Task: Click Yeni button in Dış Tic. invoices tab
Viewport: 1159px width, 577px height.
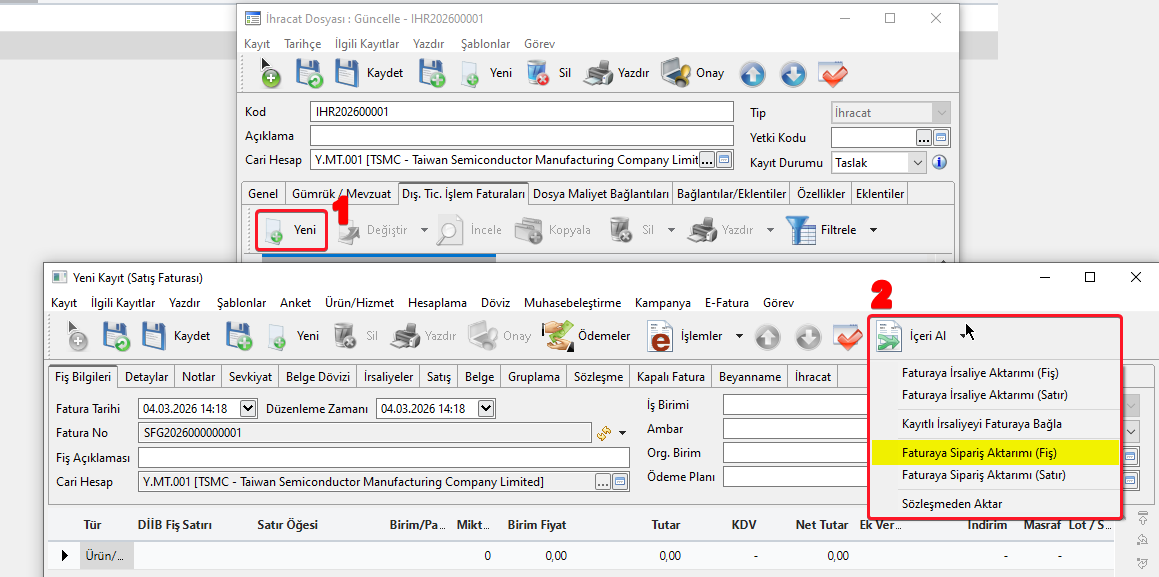Action: pos(291,230)
